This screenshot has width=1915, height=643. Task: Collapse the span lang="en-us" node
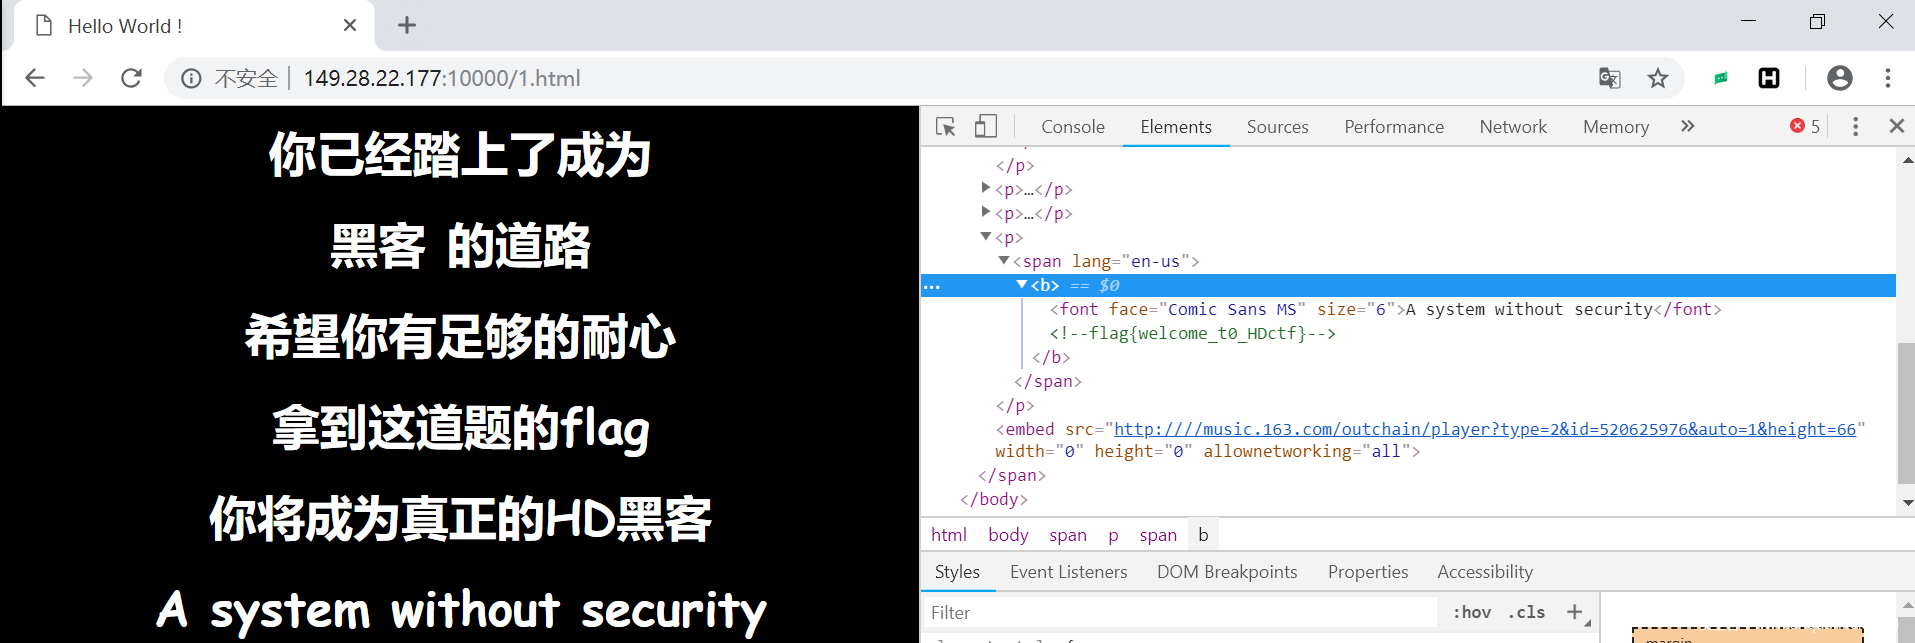pyautogui.click(x=1003, y=261)
